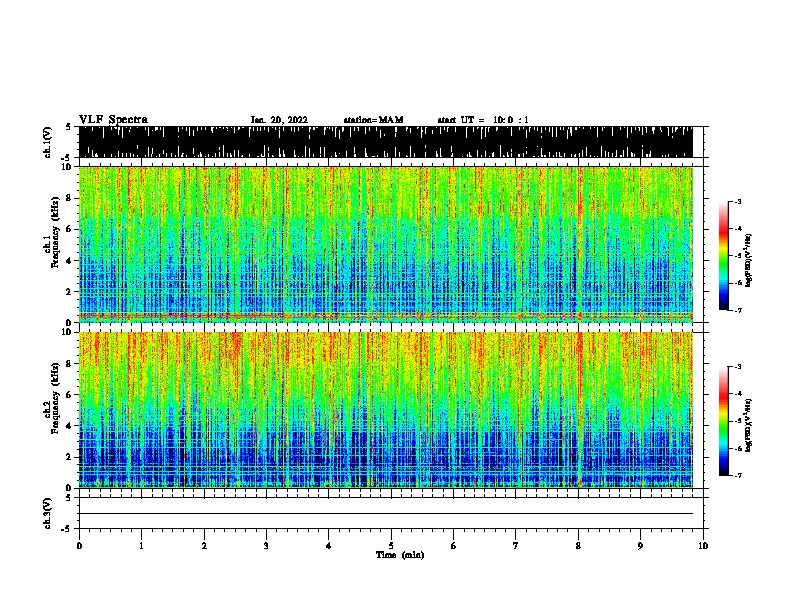
Task: Click the "5" tick on ch.1(V) axis
Action: (69, 127)
